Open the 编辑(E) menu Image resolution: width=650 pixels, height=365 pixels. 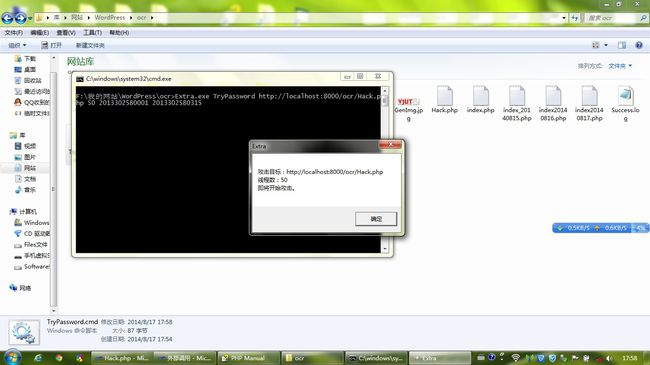[x=39, y=32]
